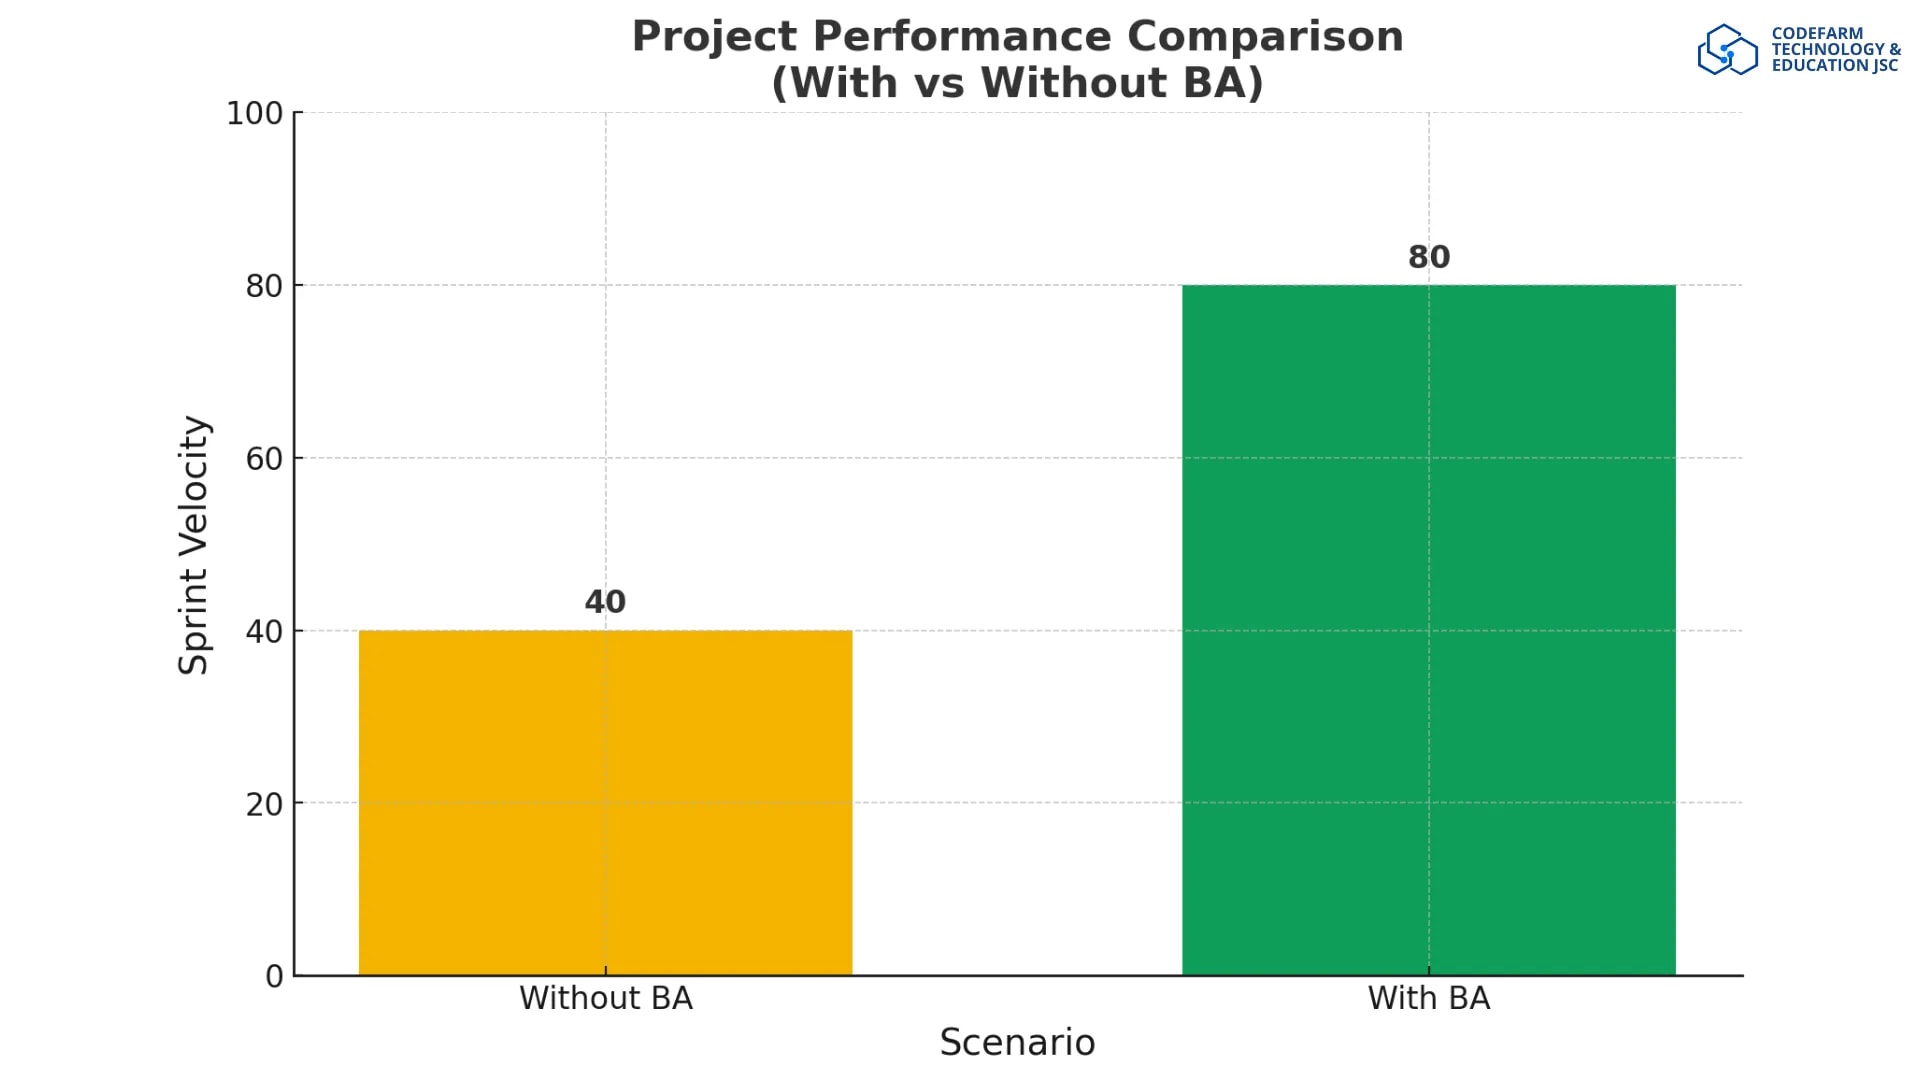Click the y-axis tick label 60

(264, 459)
